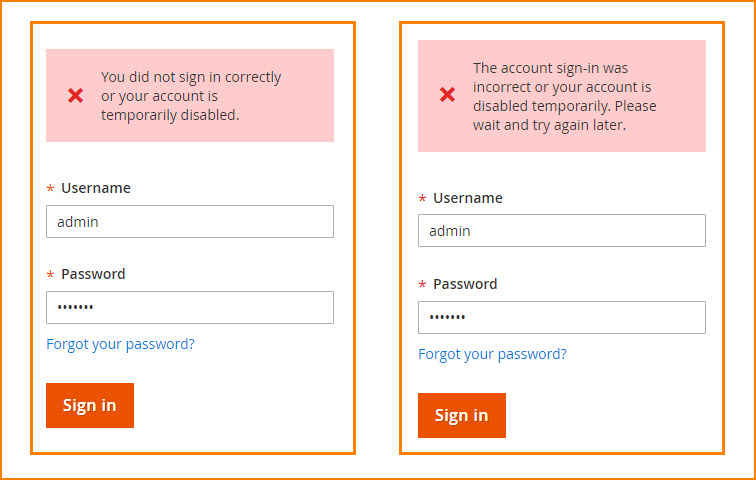Click the 'You did not sign in correctly' message
Screen dimensions: 756x480
(x=191, y=96)
